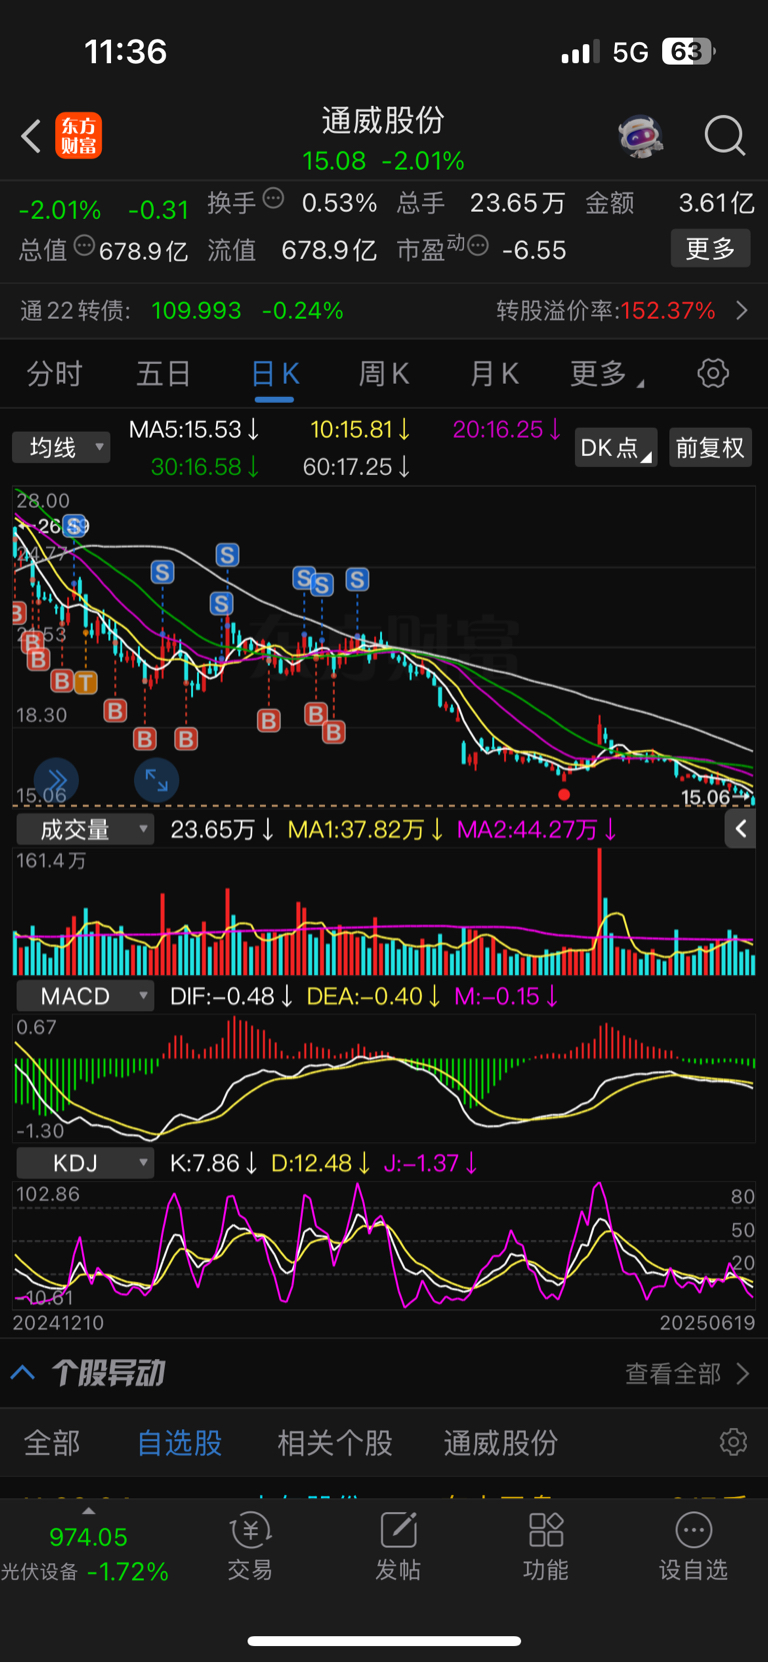Open the 更多 quote details button
The image size is (768, 1663).
(x=710, y=249)
